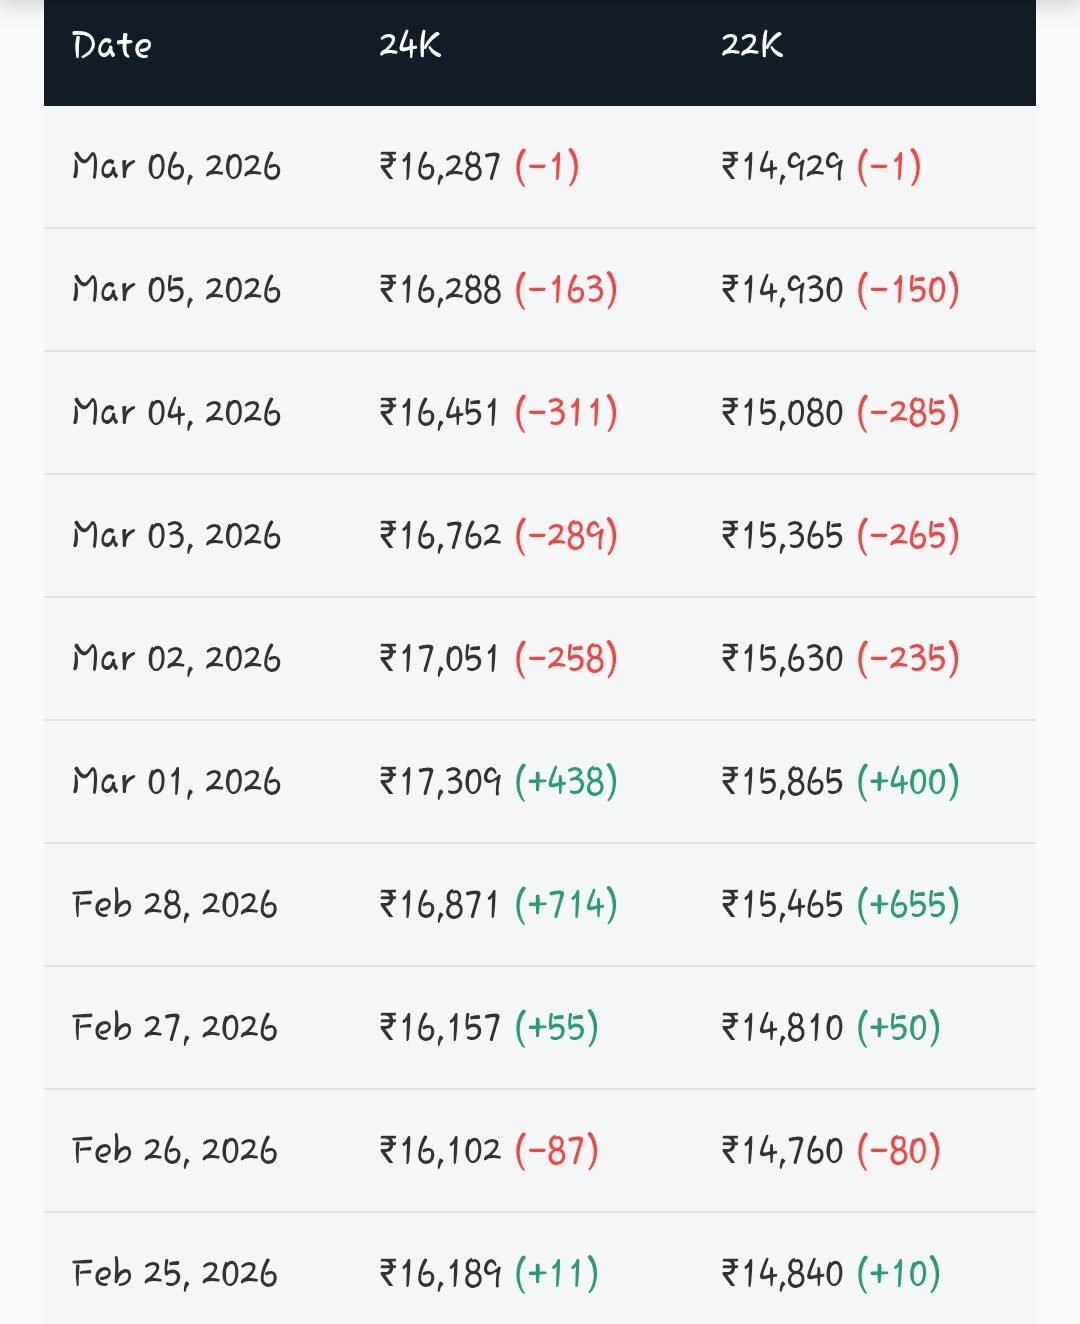The image size is (1080, 1324).
Task: Click the red (-311) change value
Action: pyautogui.click(x=566, y=412)
